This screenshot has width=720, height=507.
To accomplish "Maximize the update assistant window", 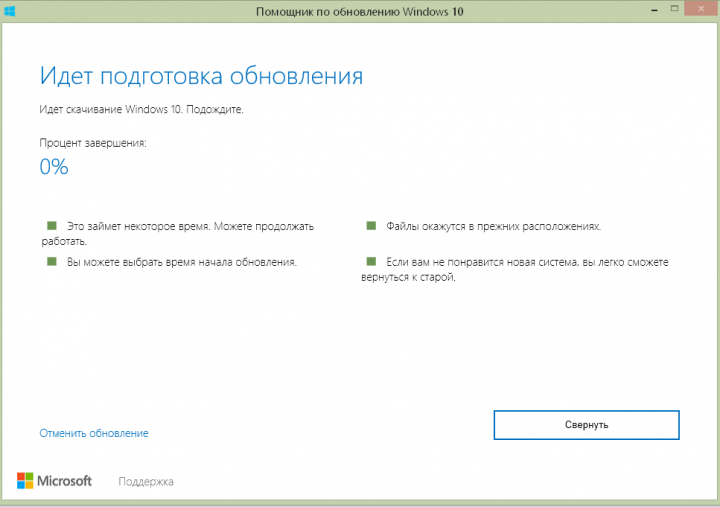I will 674,8.
